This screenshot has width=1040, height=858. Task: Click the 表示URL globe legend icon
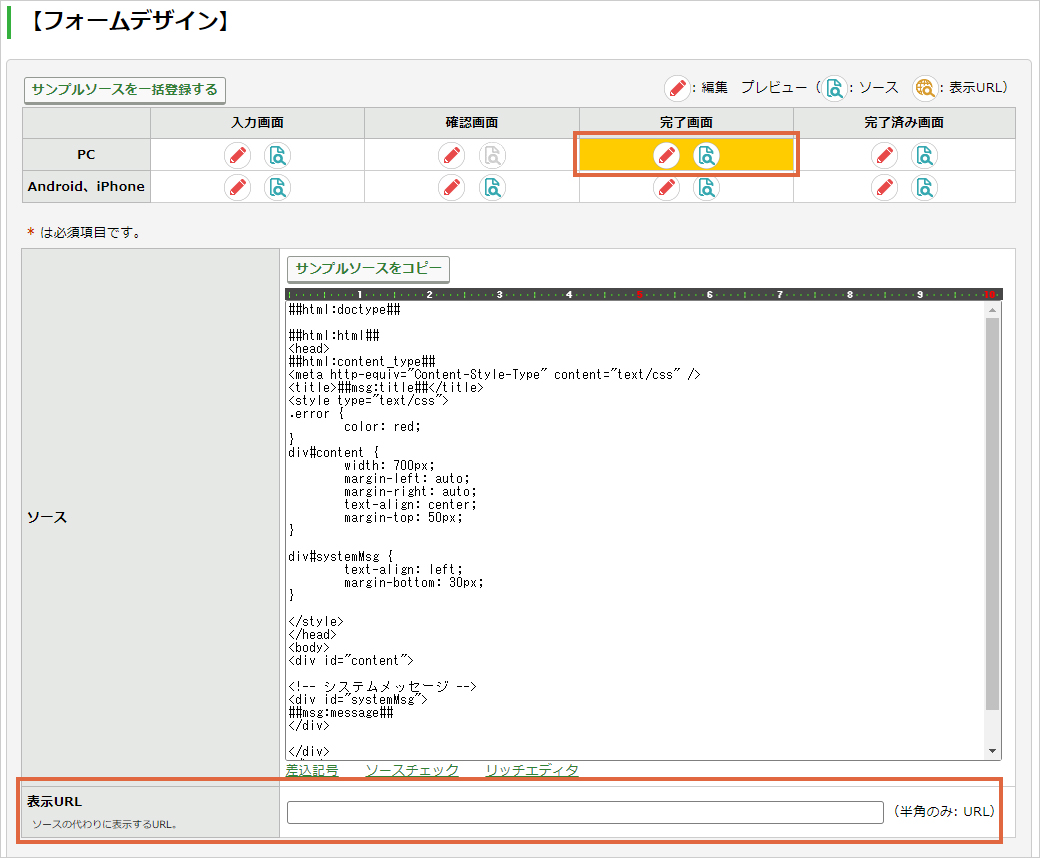(925, 88)
